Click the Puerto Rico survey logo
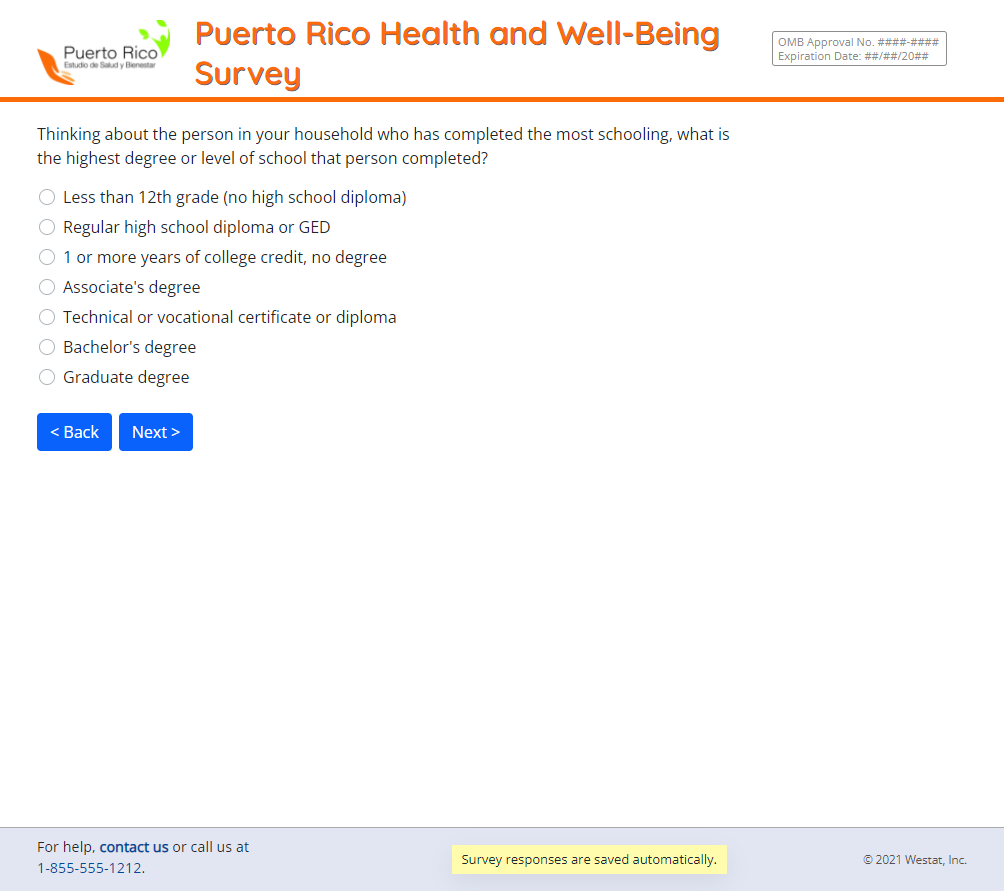The image size is (1004, 891). click(104, 52)
